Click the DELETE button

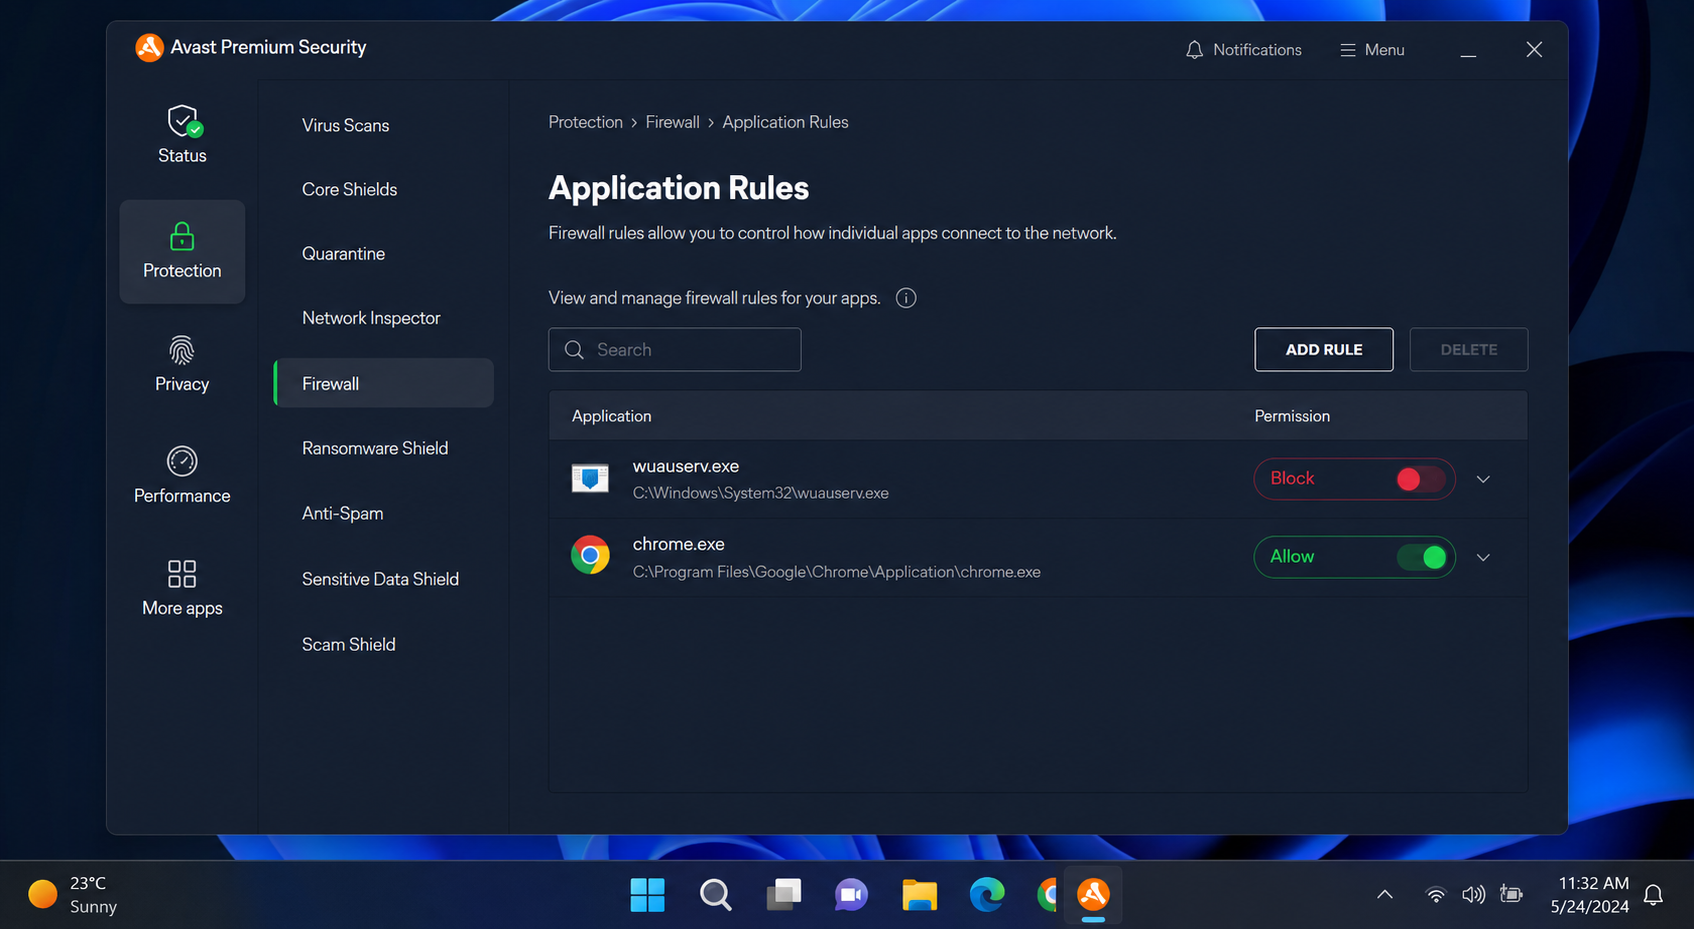point(1469,349)
